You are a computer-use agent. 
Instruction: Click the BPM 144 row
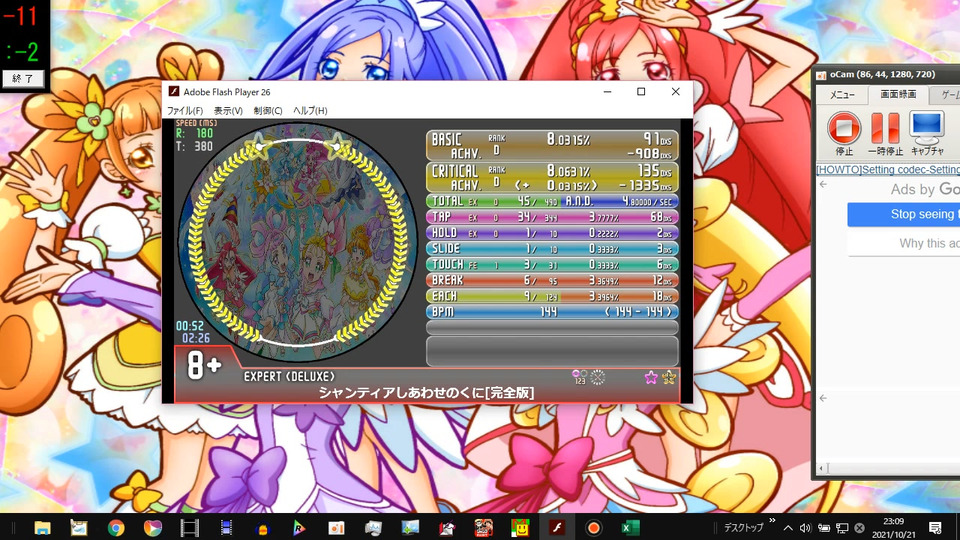pyautogui.click(x=552, y=312)
